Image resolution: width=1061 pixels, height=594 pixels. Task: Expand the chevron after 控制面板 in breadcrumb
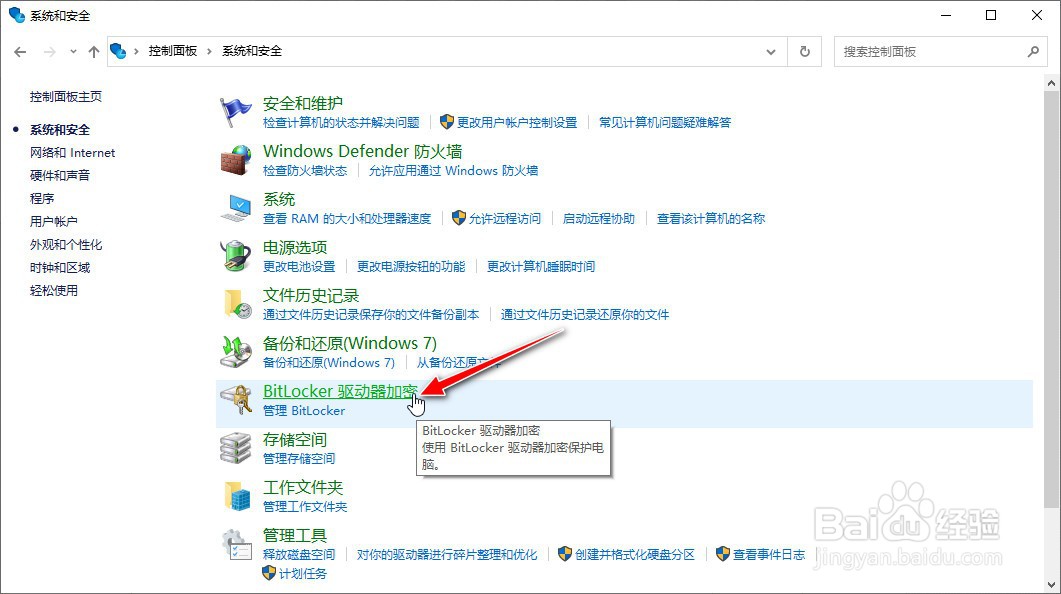209,51
